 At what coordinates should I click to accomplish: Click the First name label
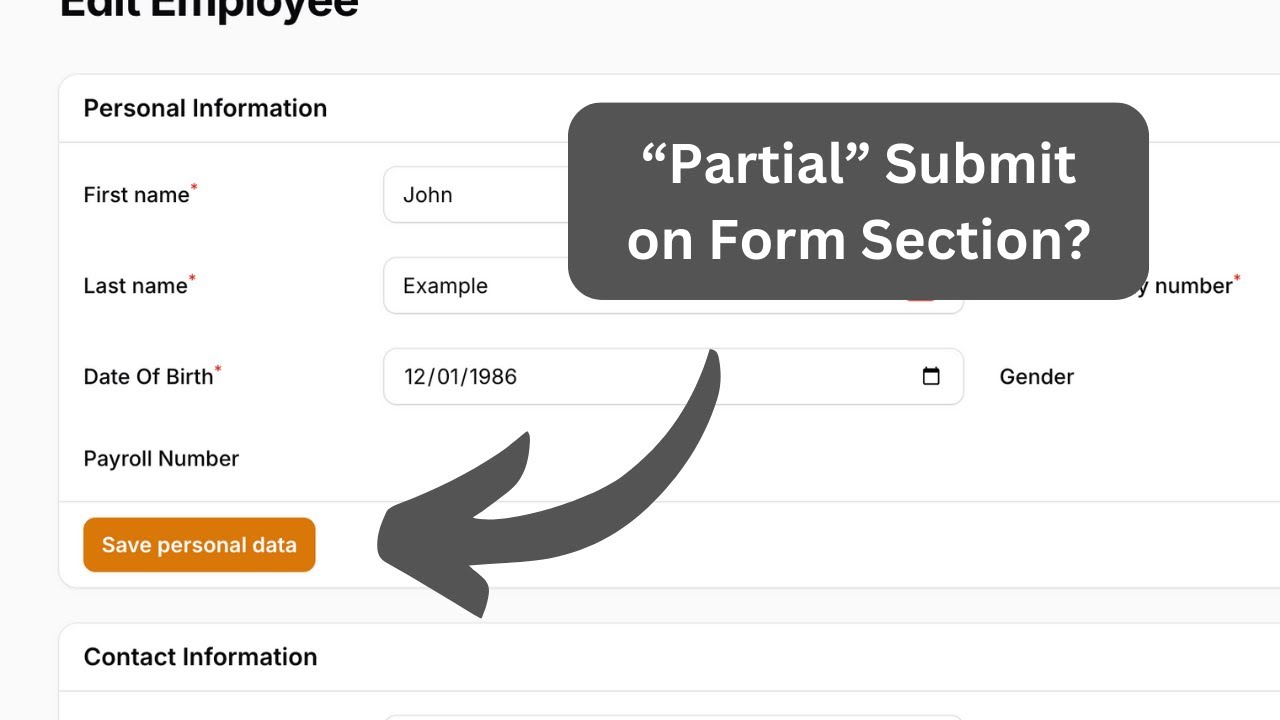tap(136, 195)
